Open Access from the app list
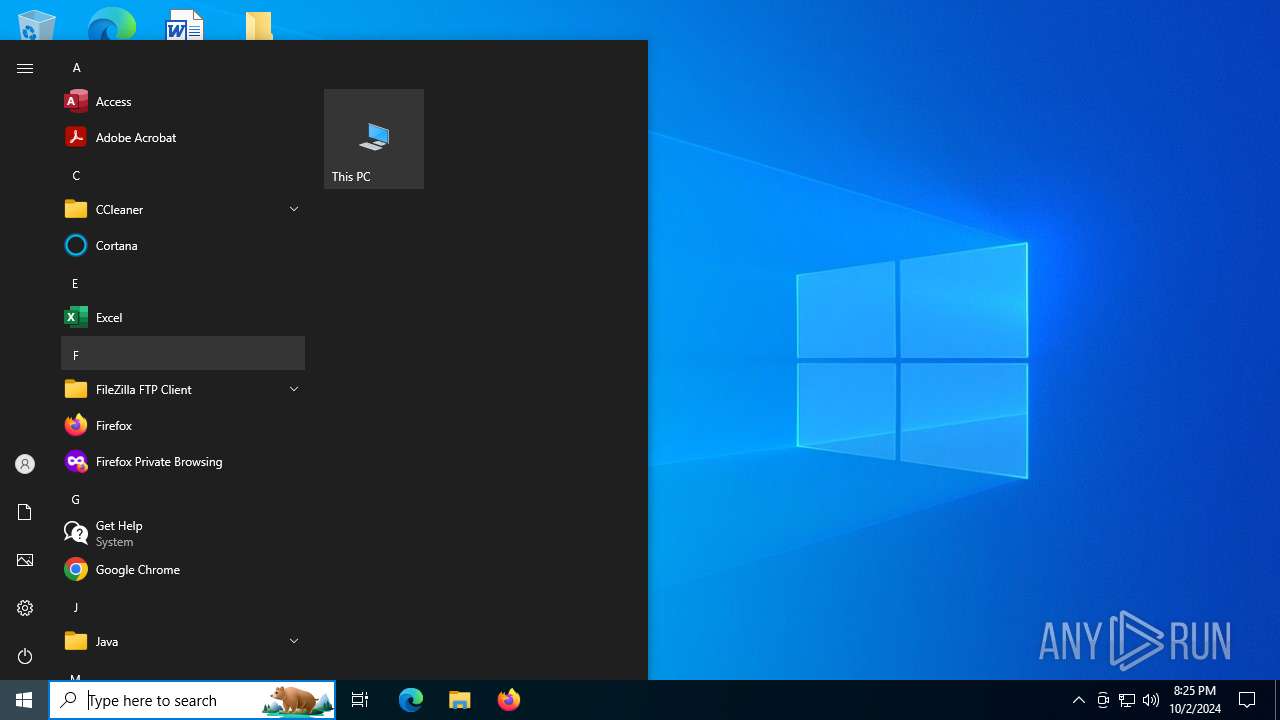 click(x=183, y=101)
